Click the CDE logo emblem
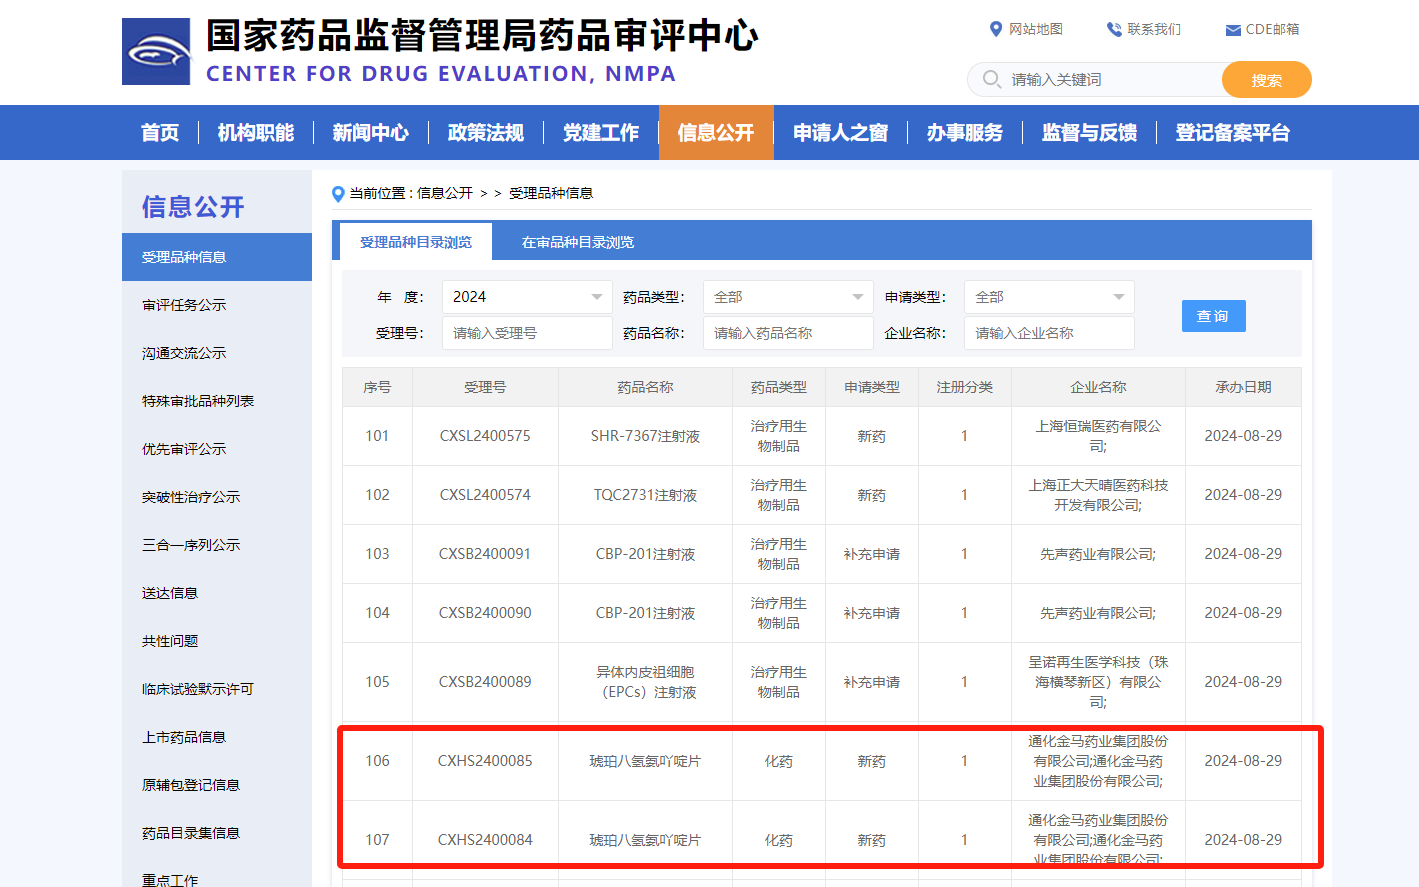 pos(156,51)
